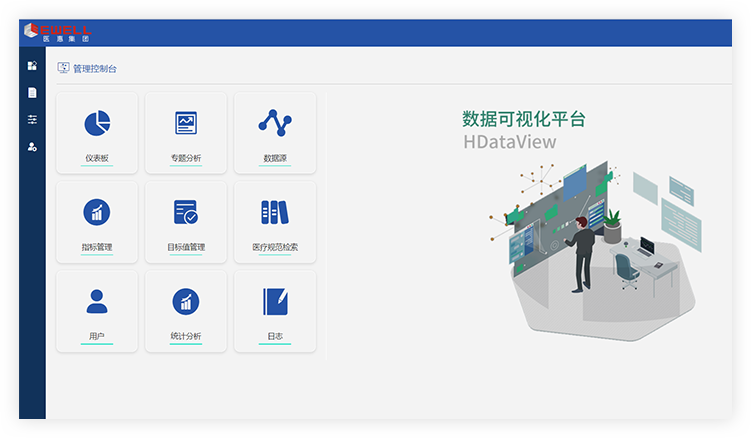Screen dimensions: 751x438
Task: Click the 日志 label
Action: (x=275, y=336)
